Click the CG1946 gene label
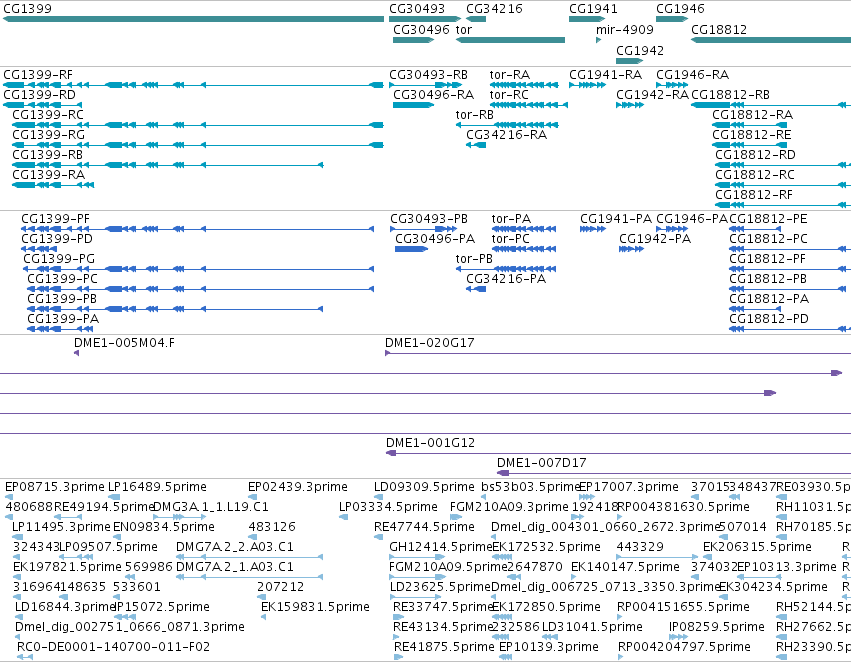The width and height of the screenshot is (851, 662). 680,9
